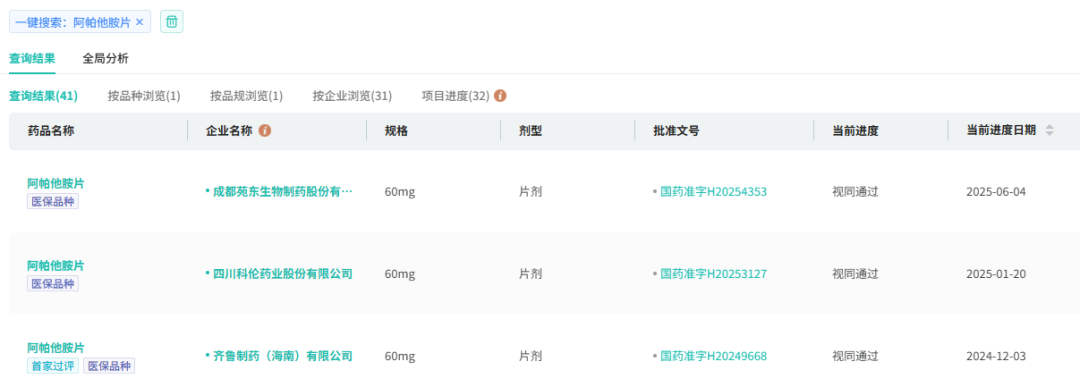Open company link 齐鲁制药（海南）有限公司
This screenshot has width=1080, height=387.
click(x=283, y=356)
